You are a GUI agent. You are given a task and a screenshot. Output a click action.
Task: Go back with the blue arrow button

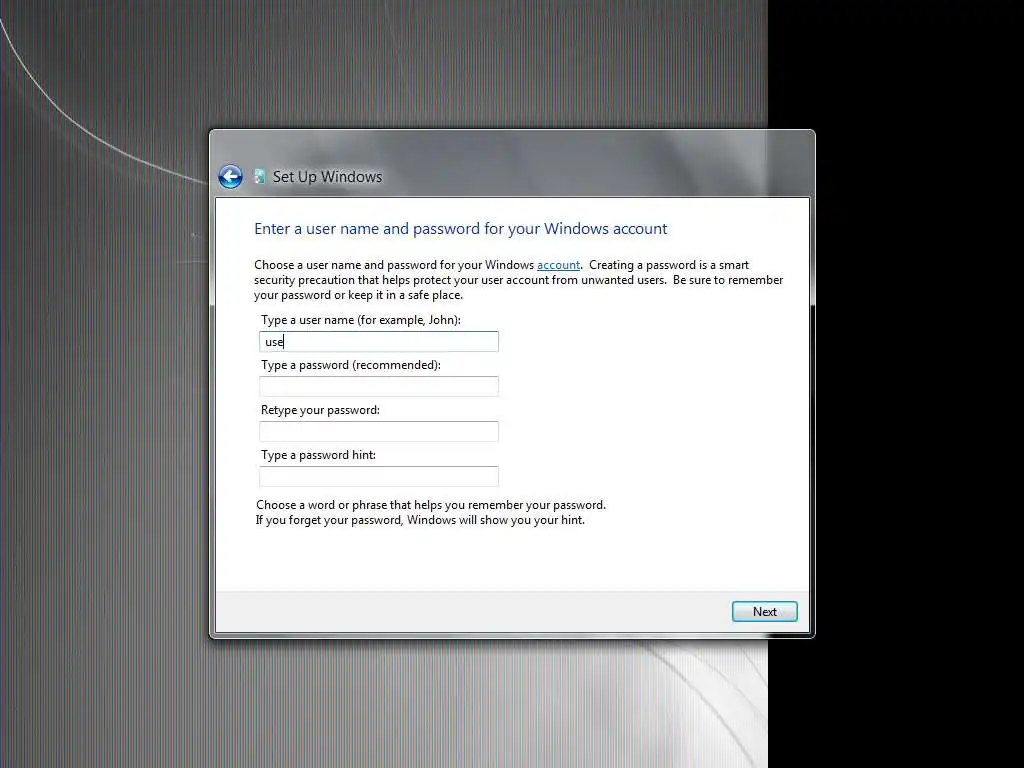tap(230, 176)
